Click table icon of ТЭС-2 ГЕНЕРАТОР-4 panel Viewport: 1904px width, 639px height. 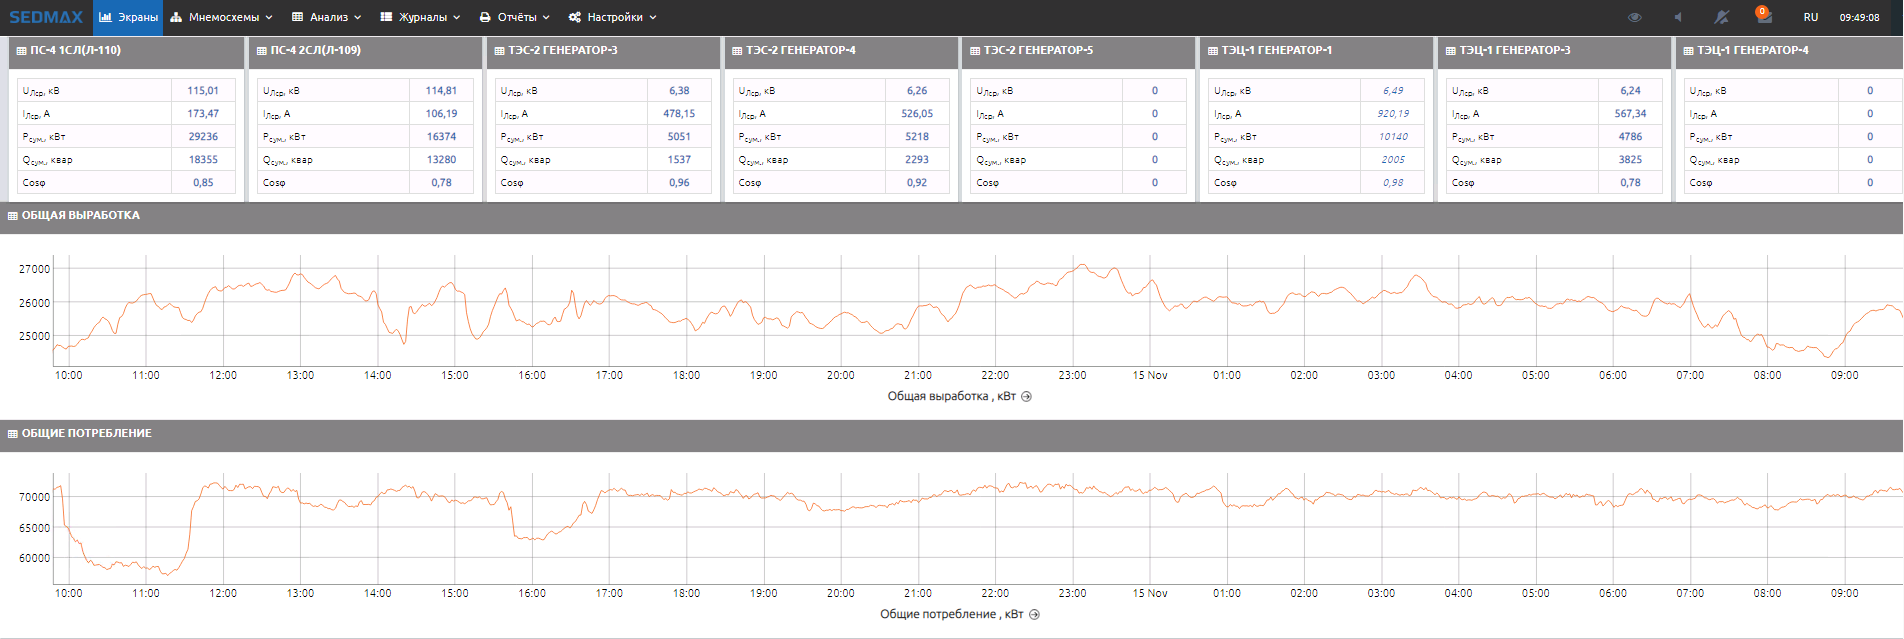(737, 51)
